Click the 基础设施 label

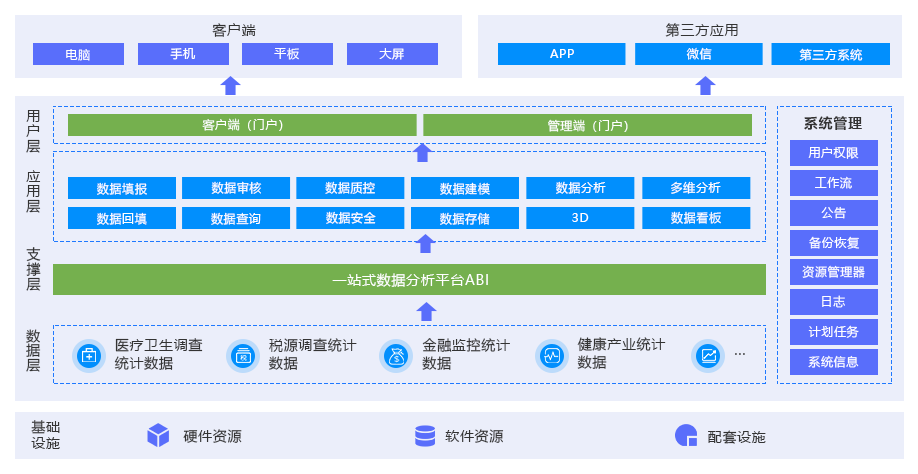point(46,435)
